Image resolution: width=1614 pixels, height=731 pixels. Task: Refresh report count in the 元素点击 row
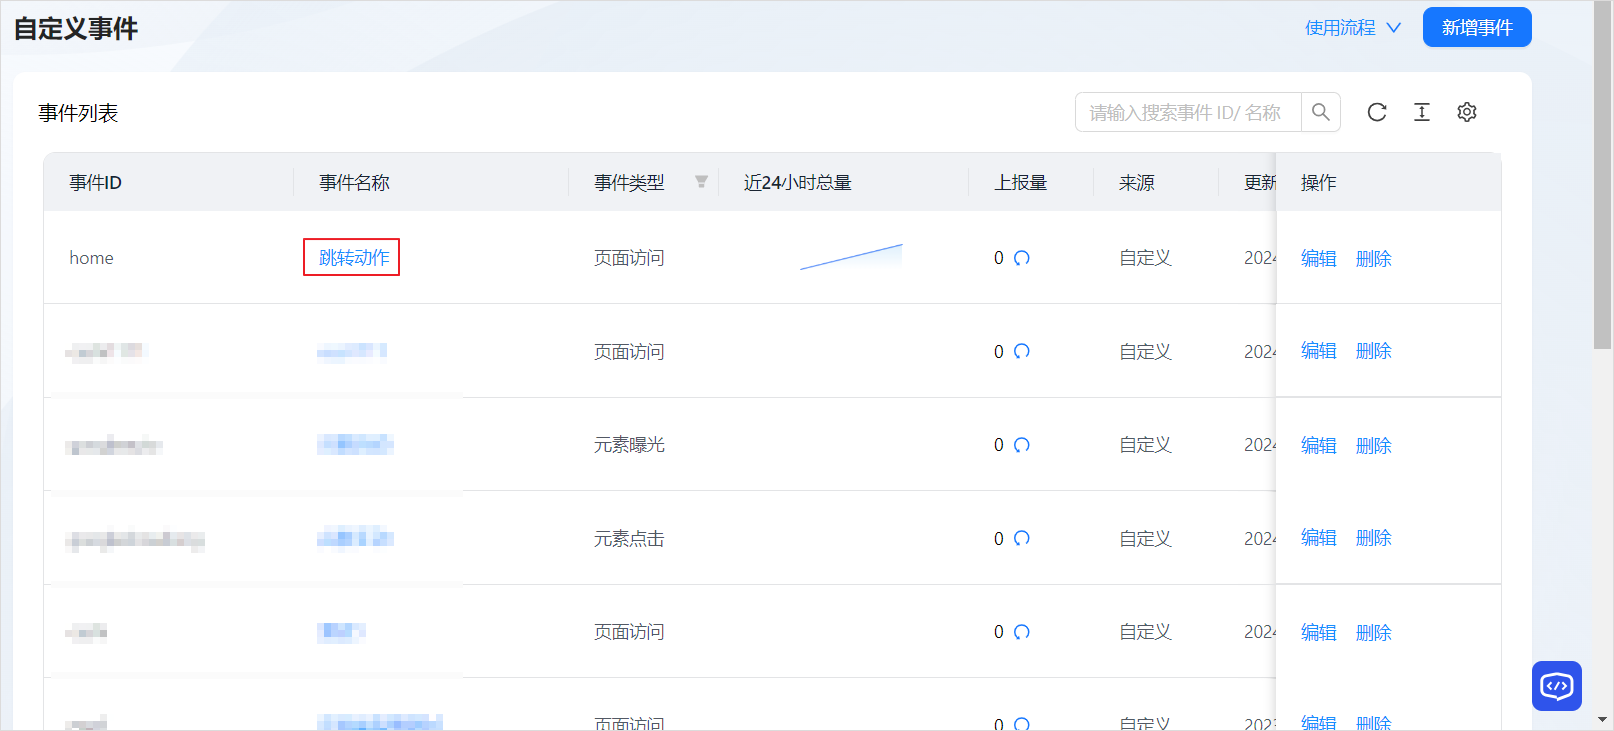(x=1021, y=538)
